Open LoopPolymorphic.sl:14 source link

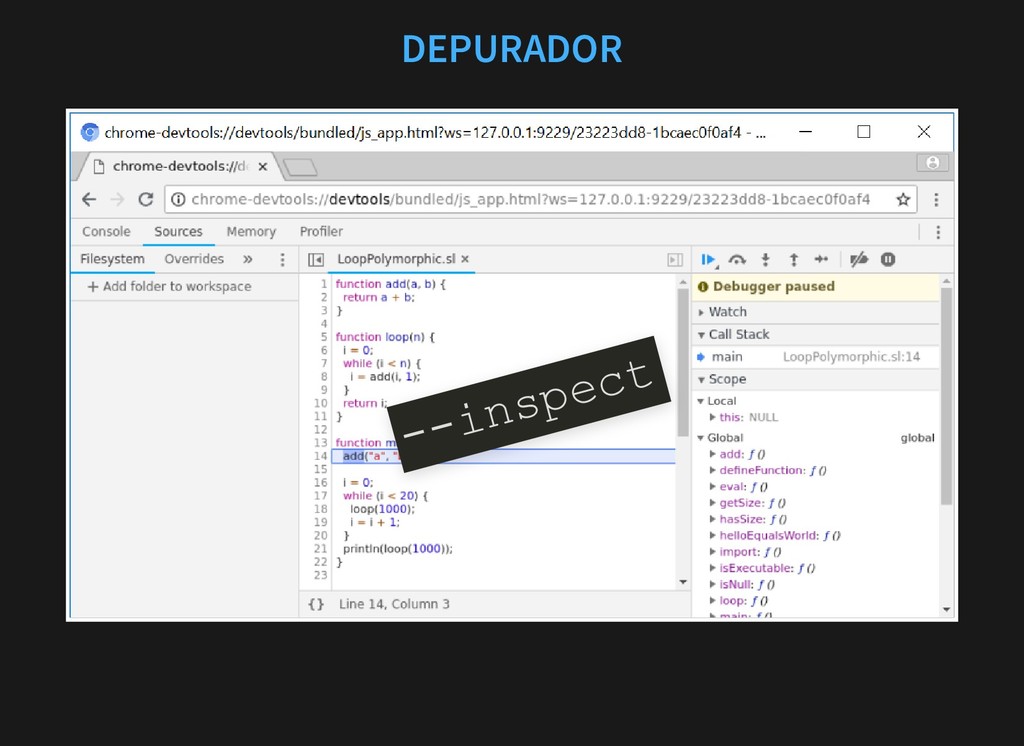[x=851, y=357]
